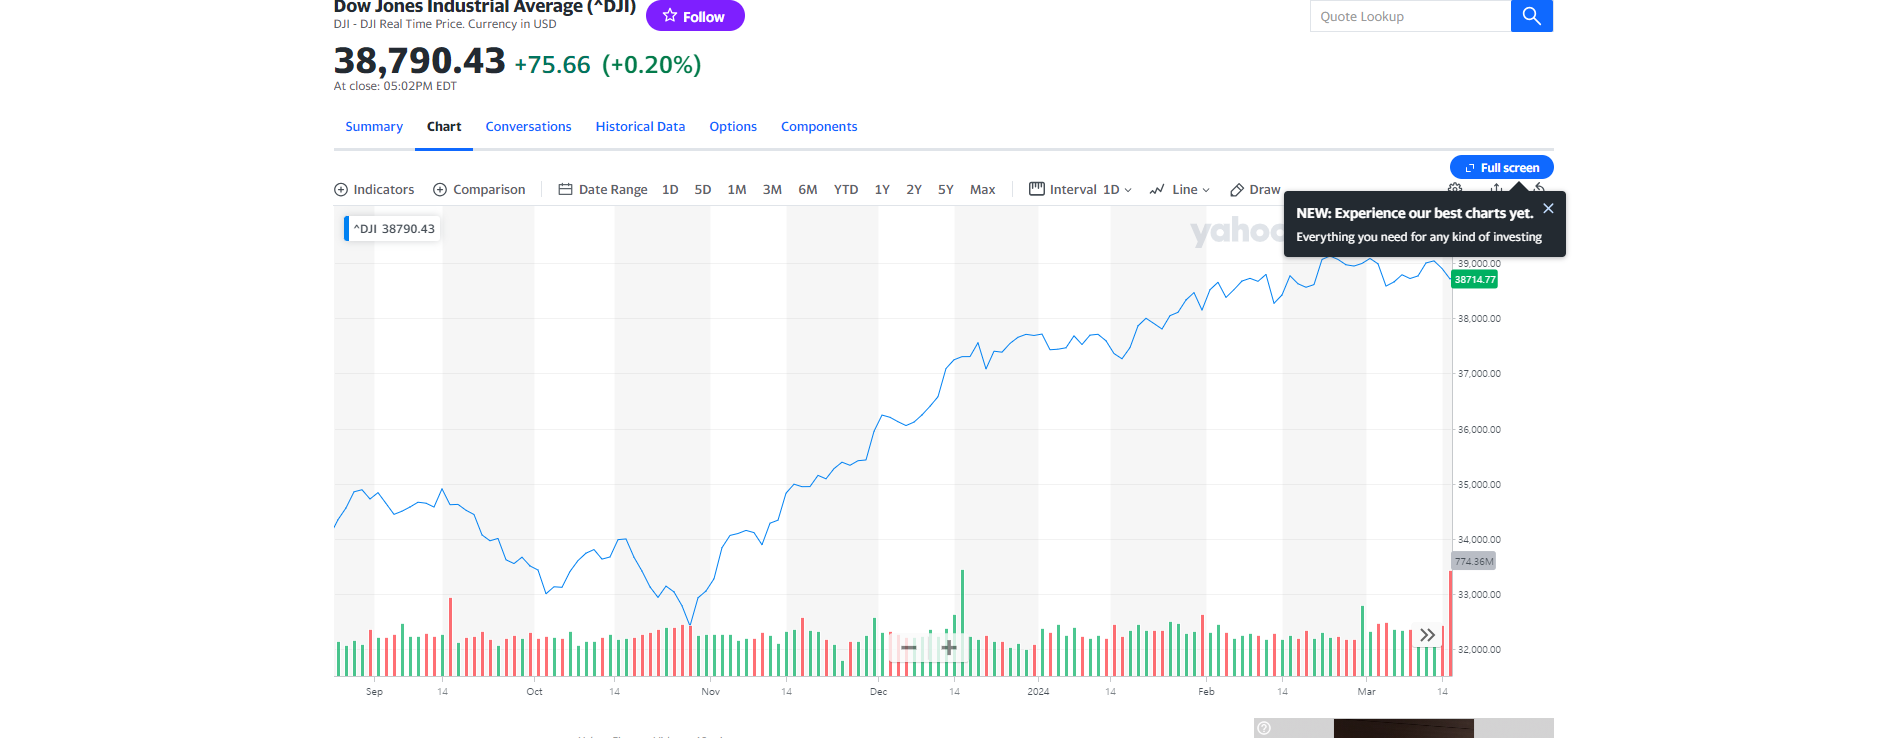The height and width of the screenshot is (738, 1887).
Task: Click the double-arrow jump to latest icon
Action: click(x=1428, y=635)
